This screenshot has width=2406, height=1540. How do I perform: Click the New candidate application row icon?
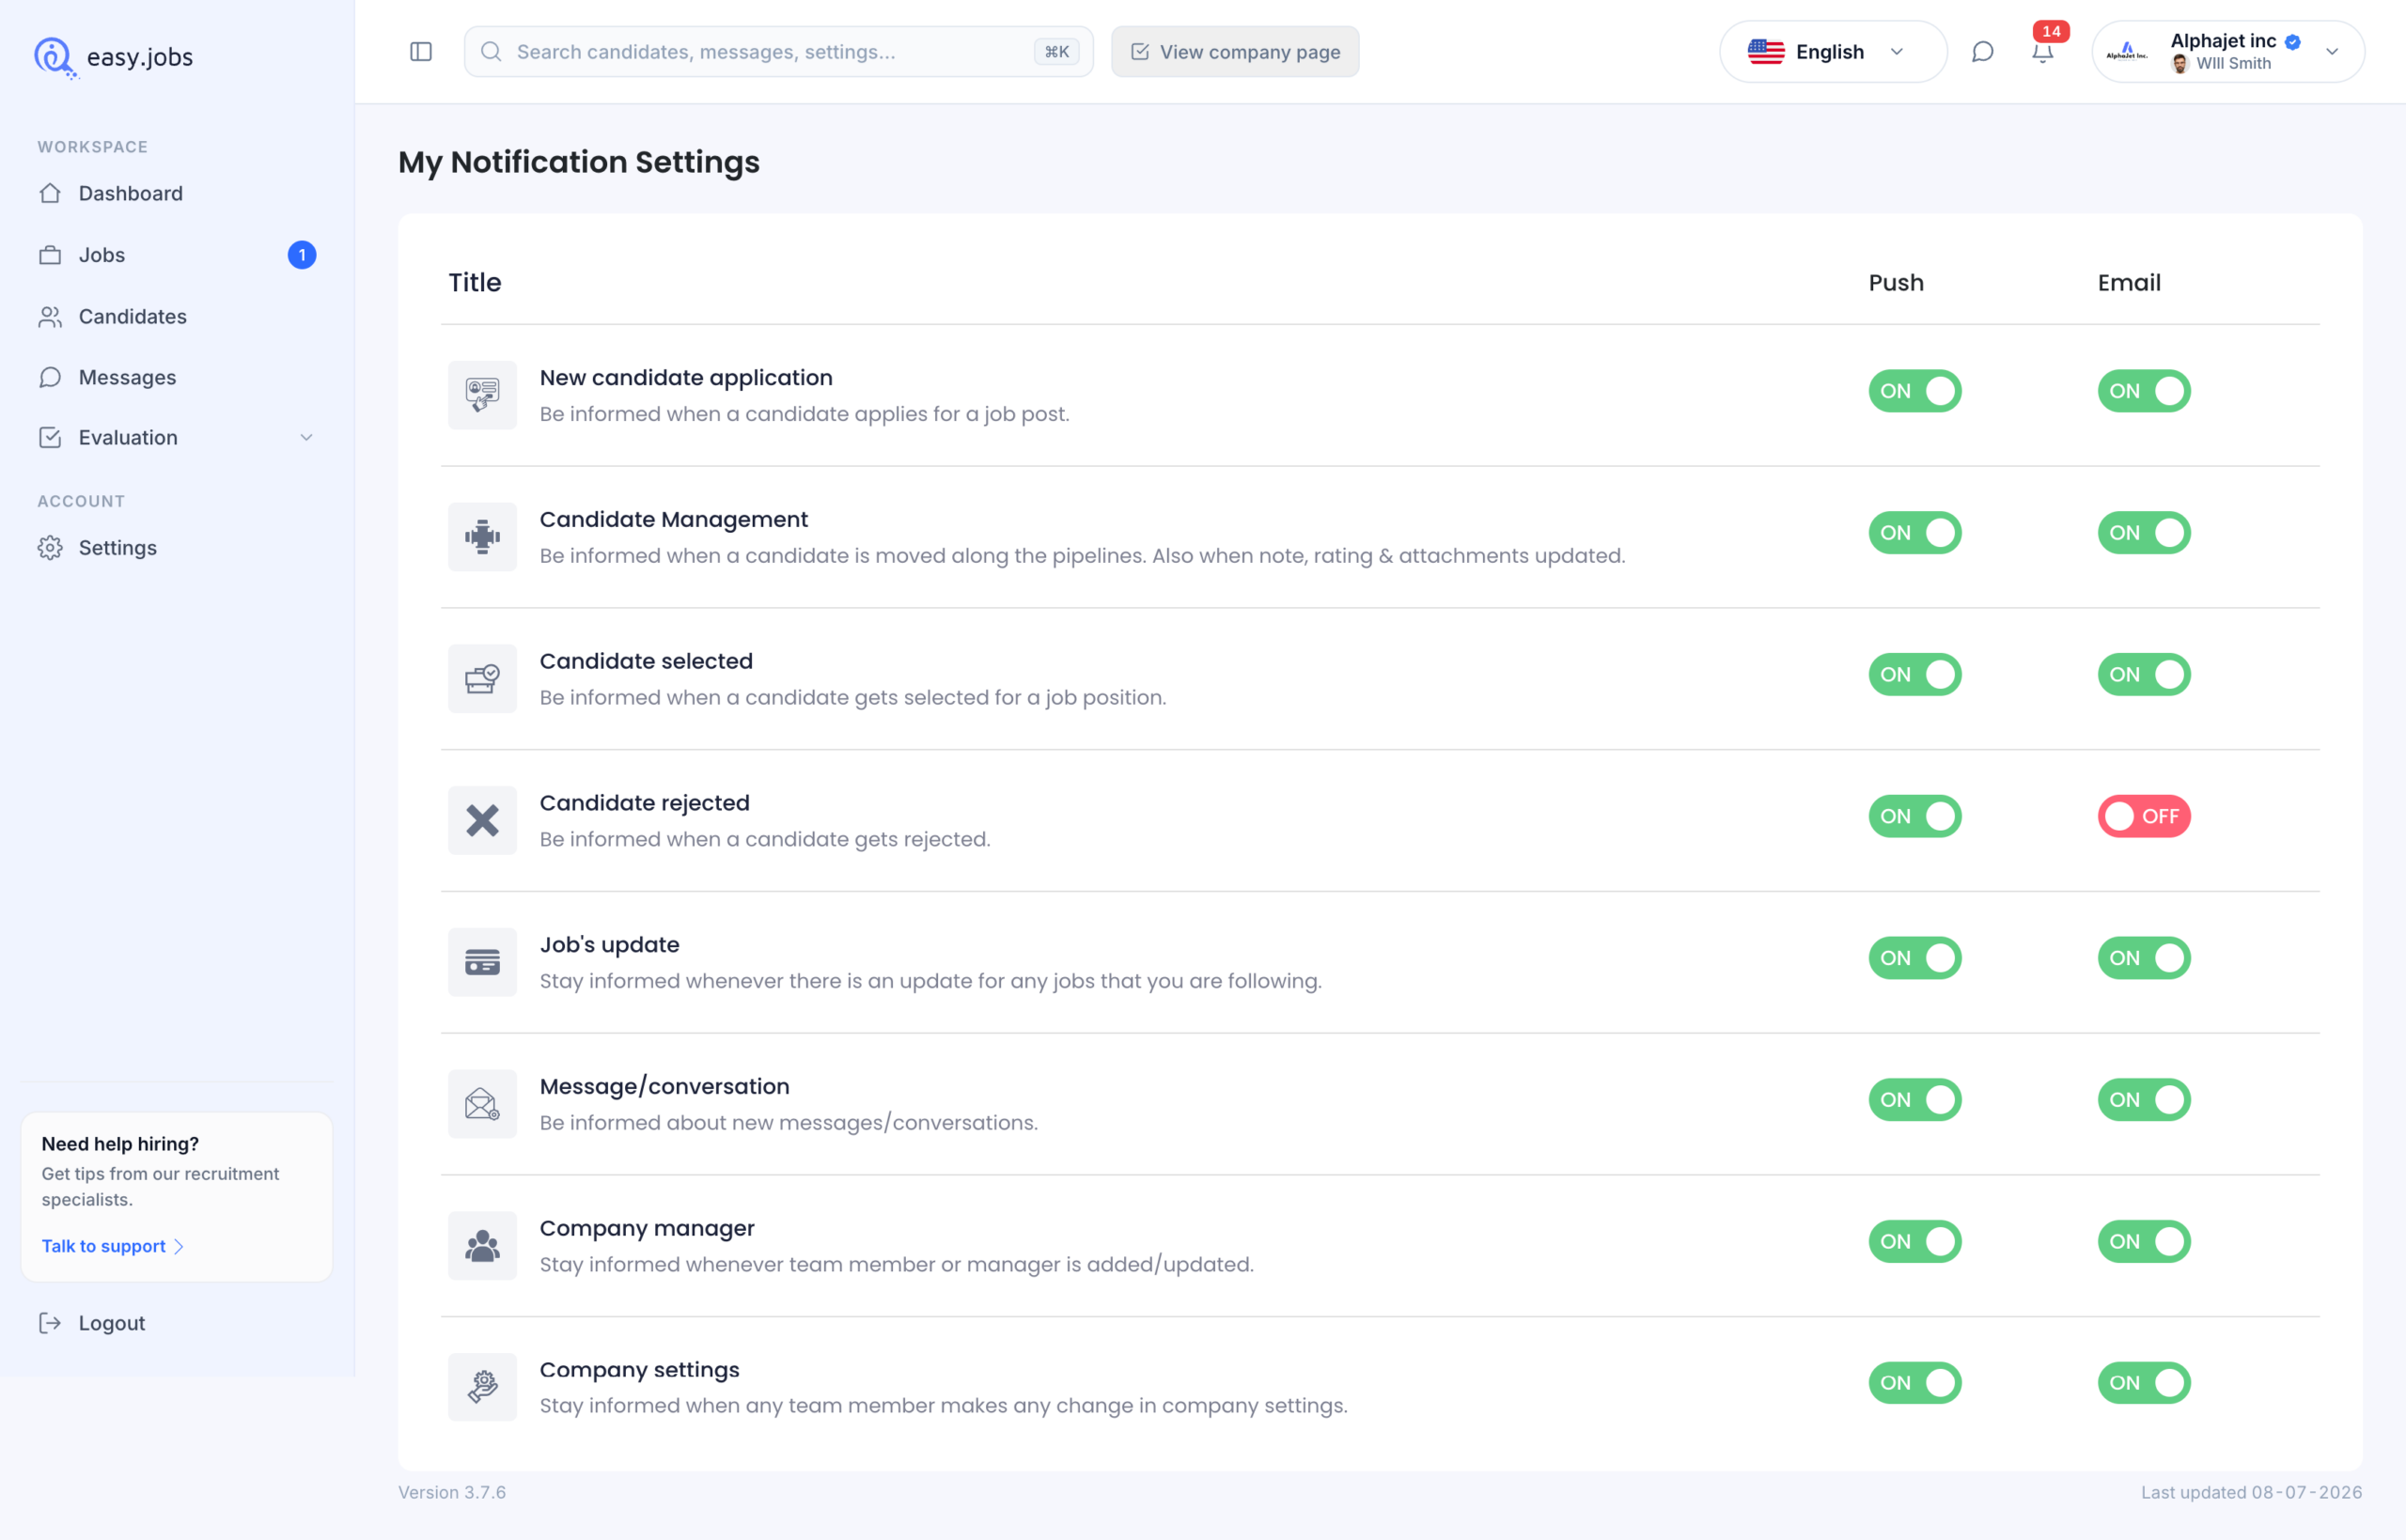point(482,395)
